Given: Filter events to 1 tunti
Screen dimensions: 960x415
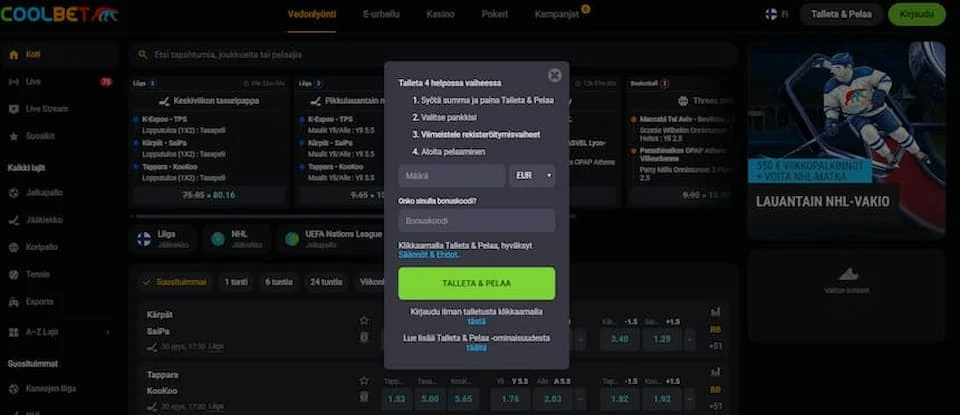Looking at the screenshot, I should [x=236, y=282].
